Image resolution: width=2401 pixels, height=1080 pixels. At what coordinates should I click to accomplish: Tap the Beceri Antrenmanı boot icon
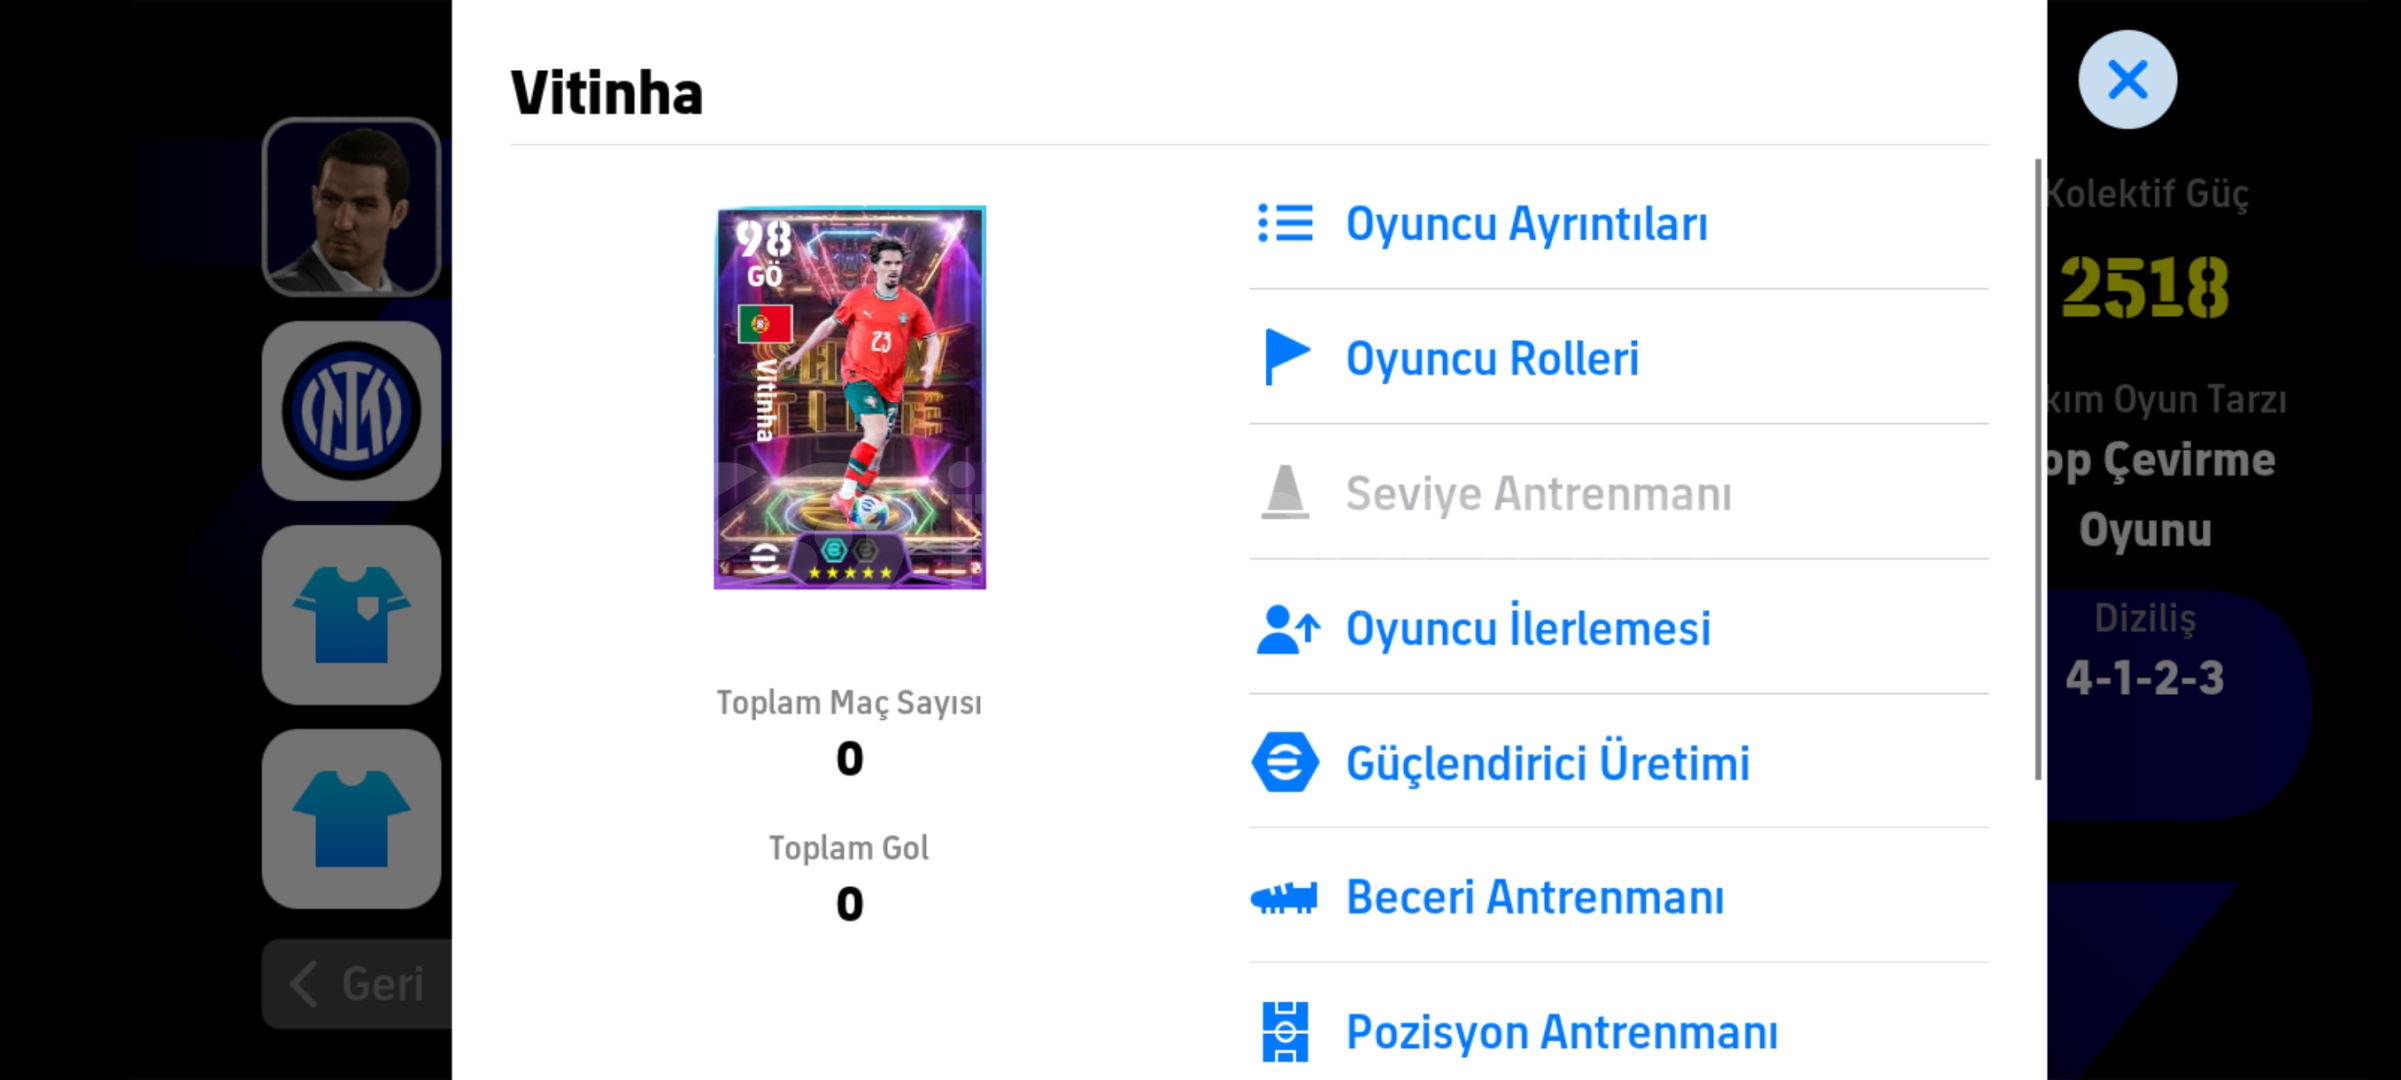[x=1285, y=897]
